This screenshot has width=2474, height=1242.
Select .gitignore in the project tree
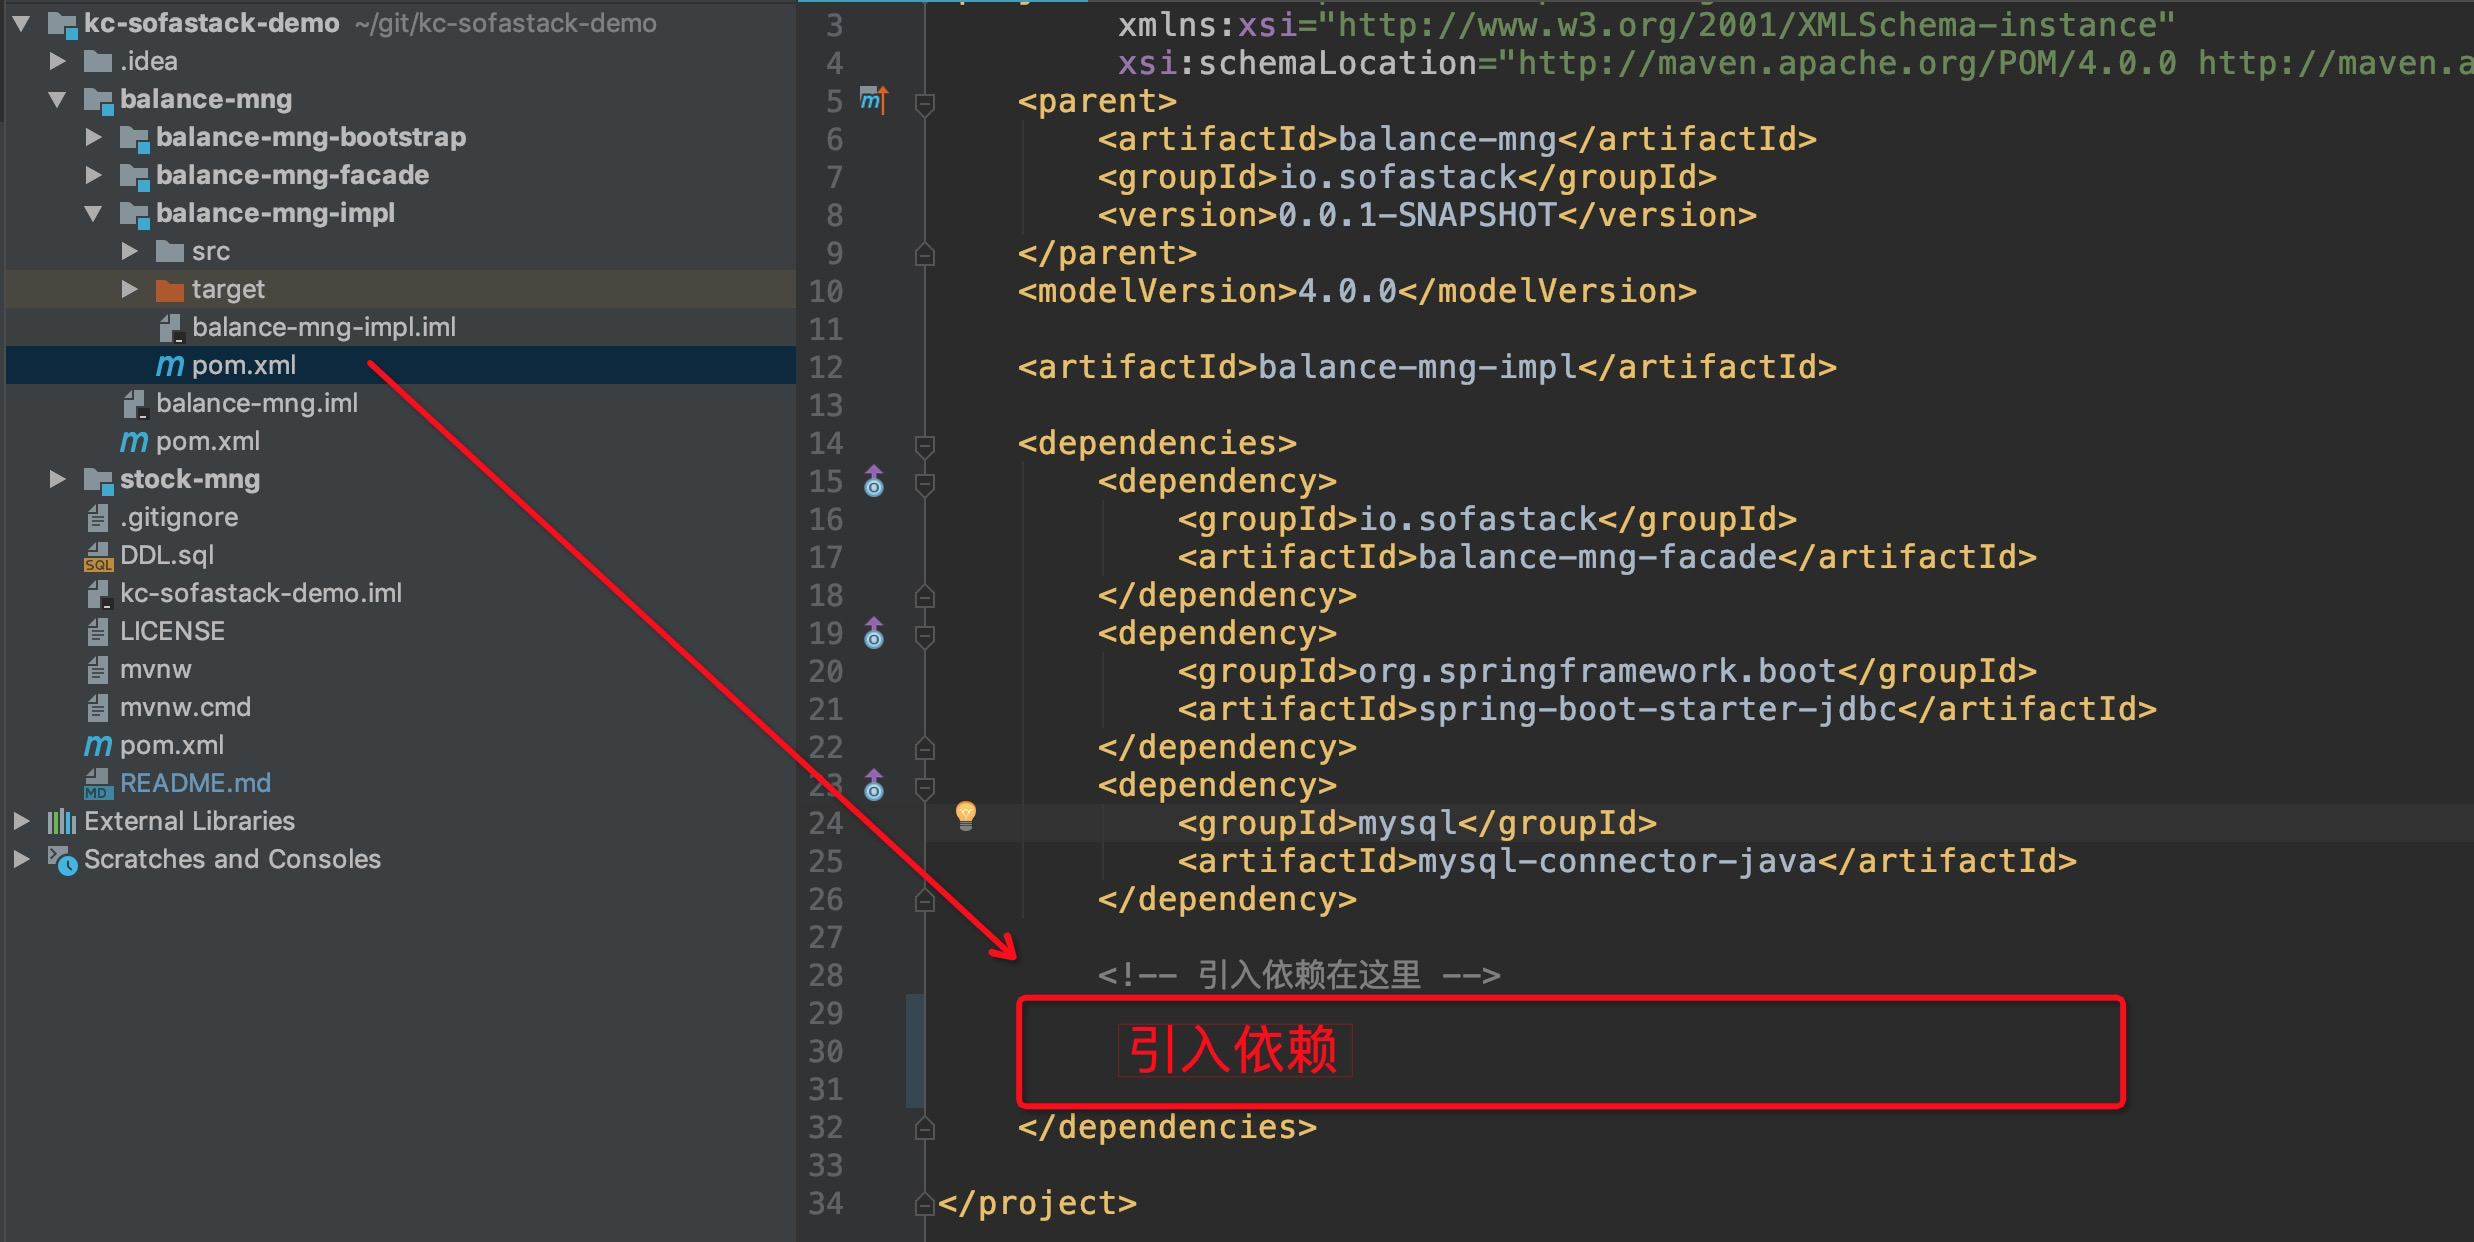[x=179, y=517]
